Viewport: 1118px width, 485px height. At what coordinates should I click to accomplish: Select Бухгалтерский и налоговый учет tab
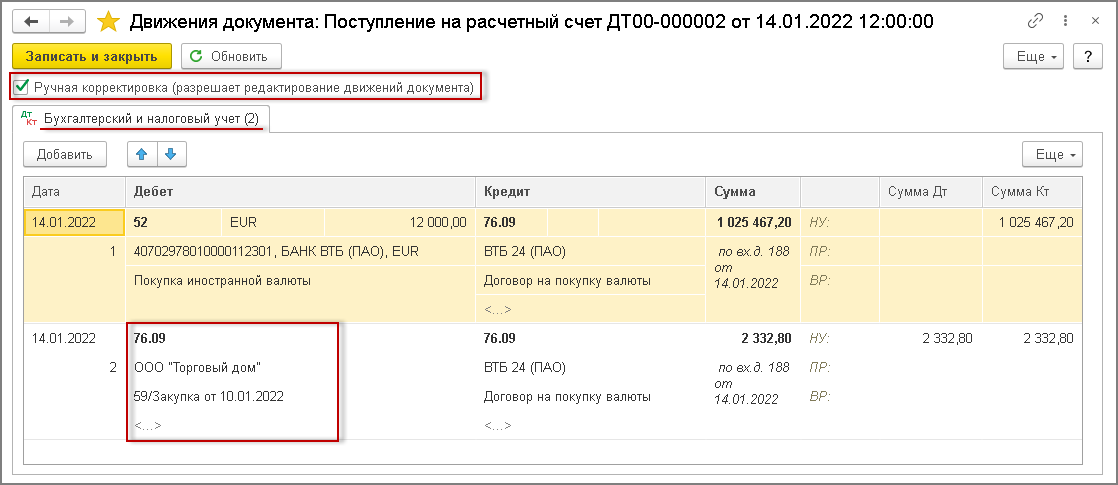point(150,120)
